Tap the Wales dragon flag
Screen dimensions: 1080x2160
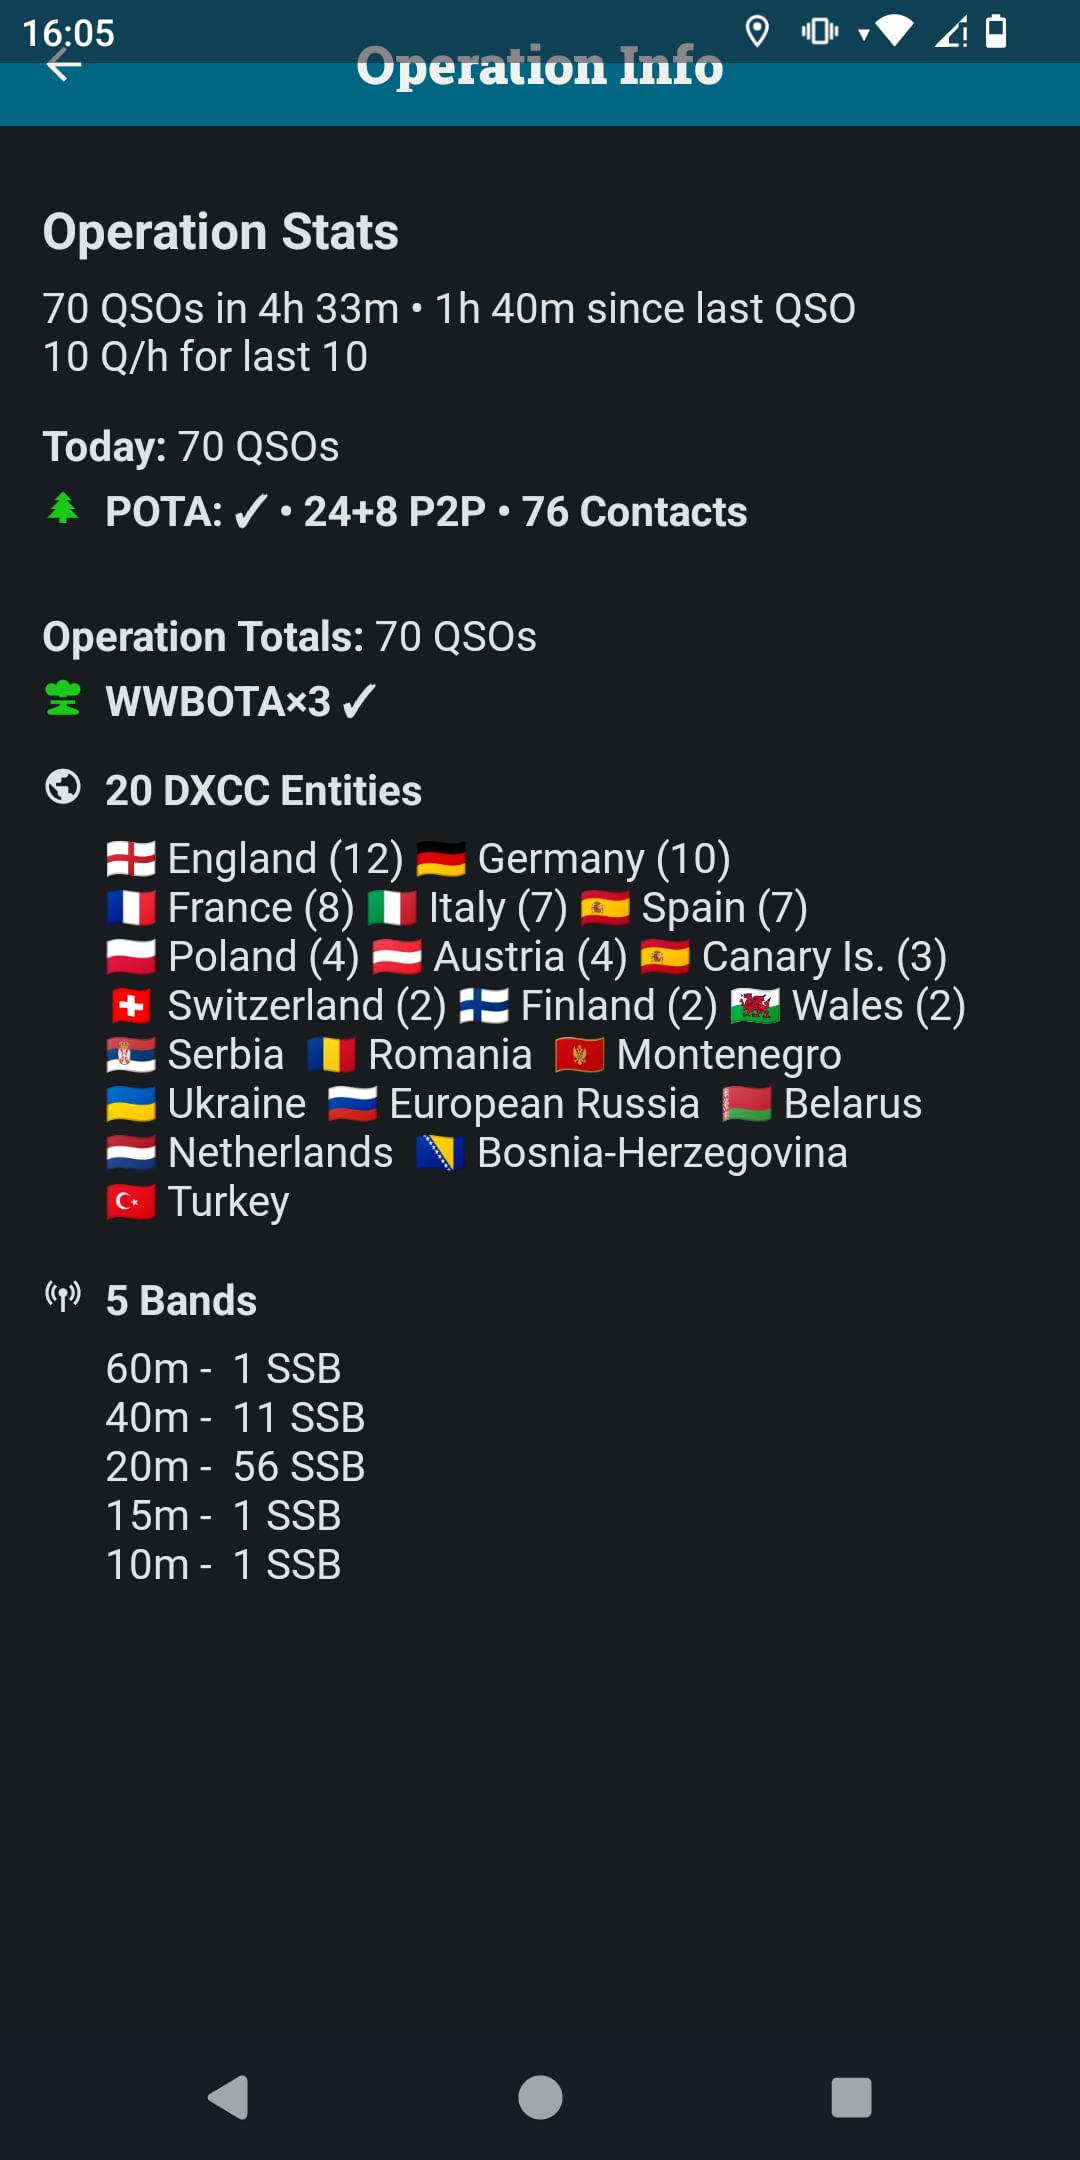[755, 1006]
